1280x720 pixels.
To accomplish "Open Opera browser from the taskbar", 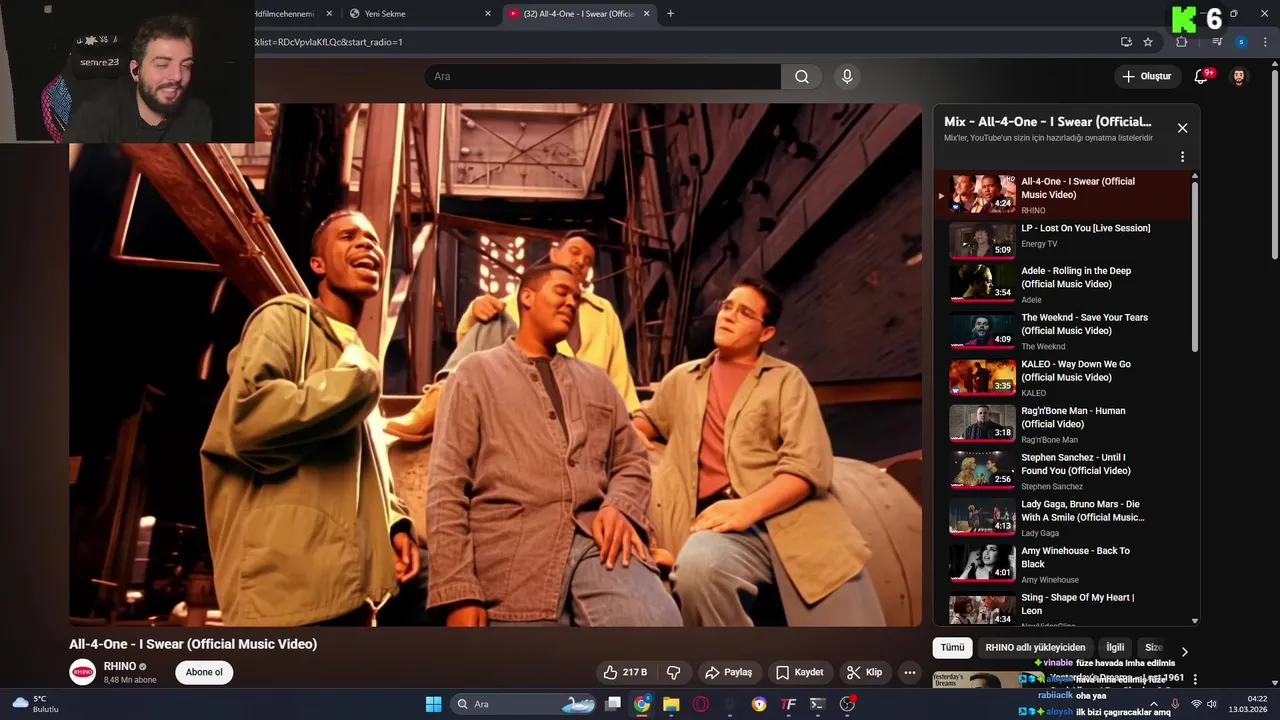I will coord(701,704).
